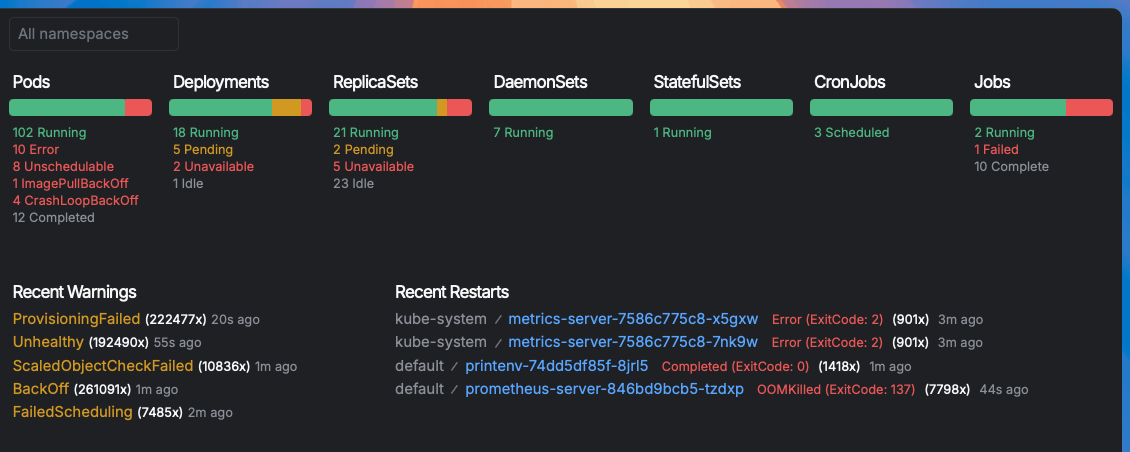
Task: View the 5 Pending deployments
Action: [204, 150]
